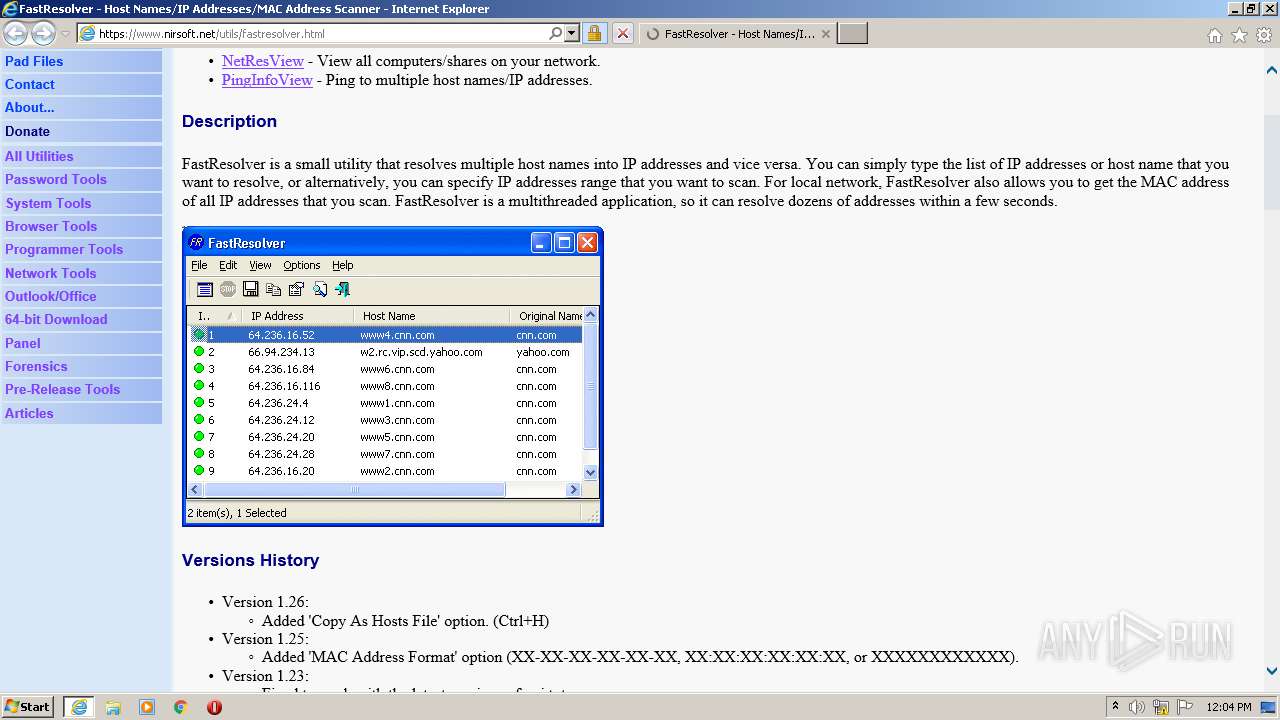Open Password Tools in sidebar
1280x720 pixels.
pos(56,179)
